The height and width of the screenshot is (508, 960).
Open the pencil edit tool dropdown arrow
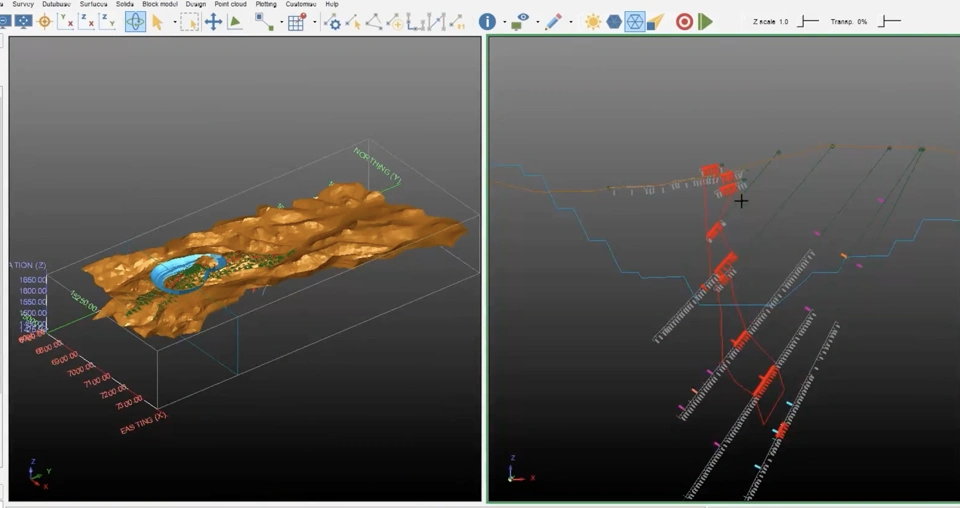(570, 22)
